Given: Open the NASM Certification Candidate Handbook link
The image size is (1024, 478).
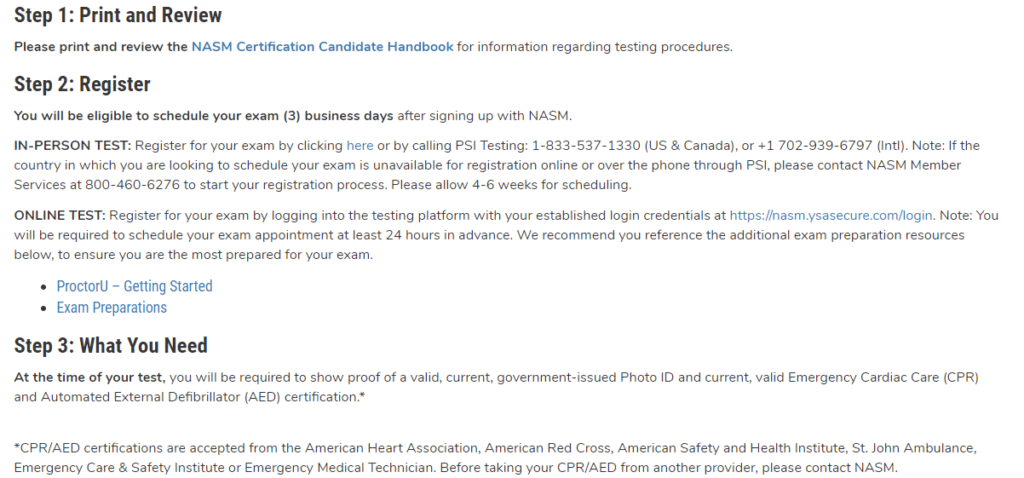Looking at the screenshot, I should tap(322, 47).
